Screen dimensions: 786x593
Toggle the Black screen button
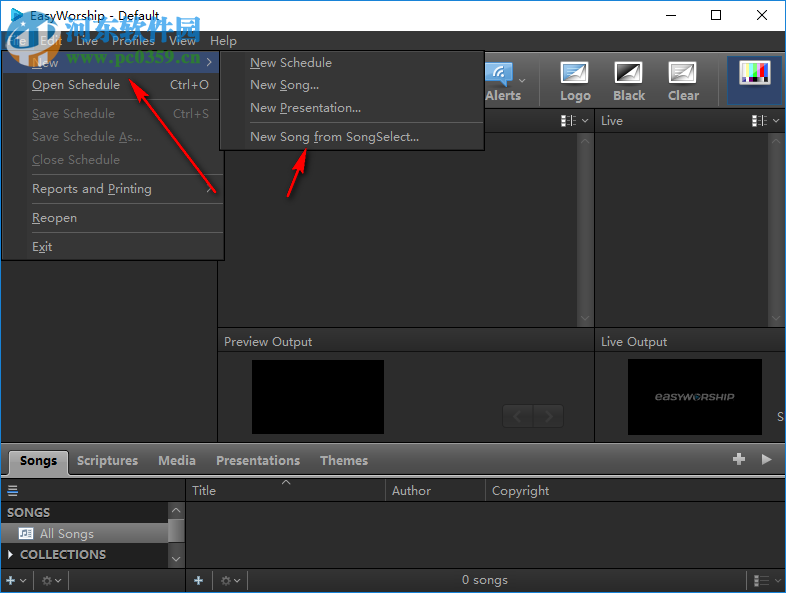tap(629, 82)
